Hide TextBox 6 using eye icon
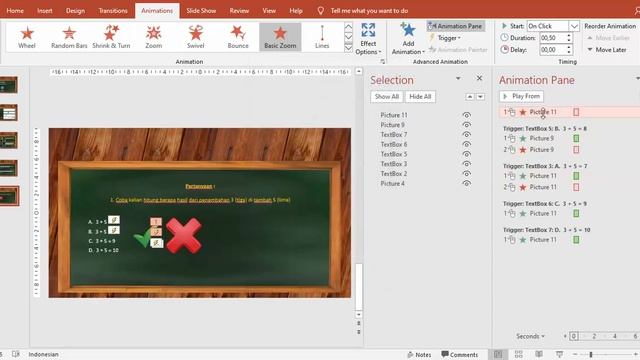Screen dimensions: 640x360 coord(467,144)
